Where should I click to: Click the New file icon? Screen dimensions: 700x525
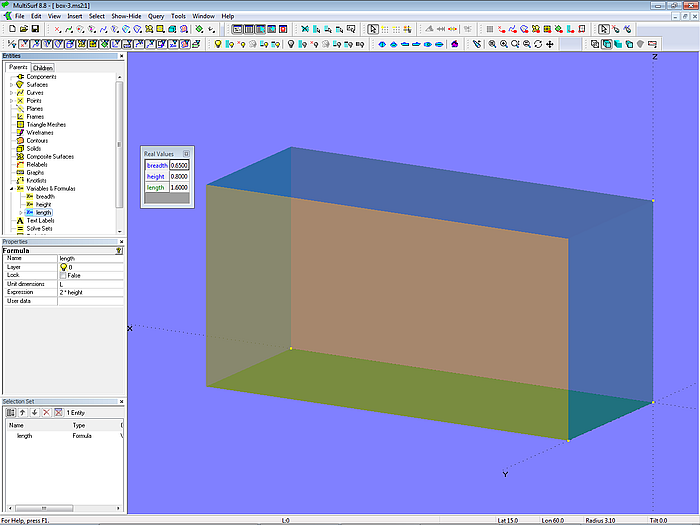point(10,29)
